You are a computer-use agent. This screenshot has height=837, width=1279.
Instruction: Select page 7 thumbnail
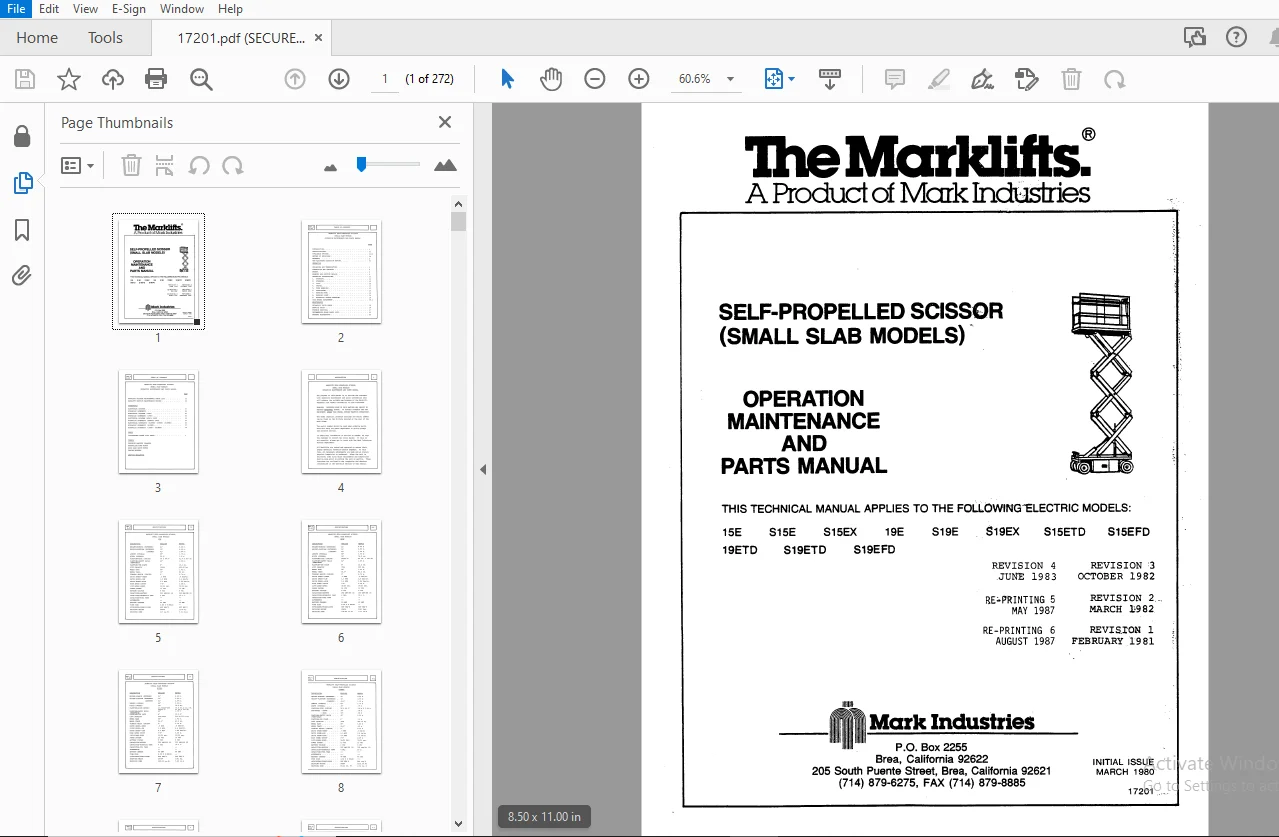pyautogui.click(x=158, y=721)
